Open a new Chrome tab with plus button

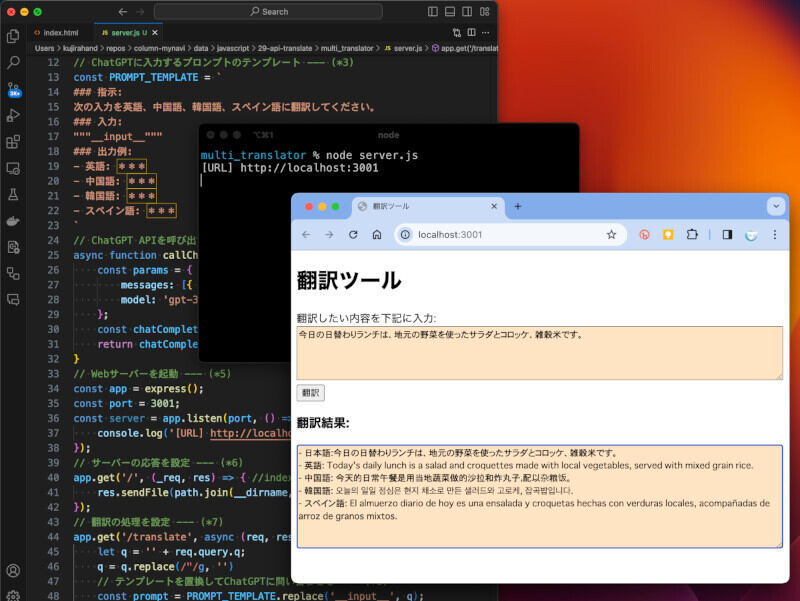pyautogui.click(x=518, y=206)
